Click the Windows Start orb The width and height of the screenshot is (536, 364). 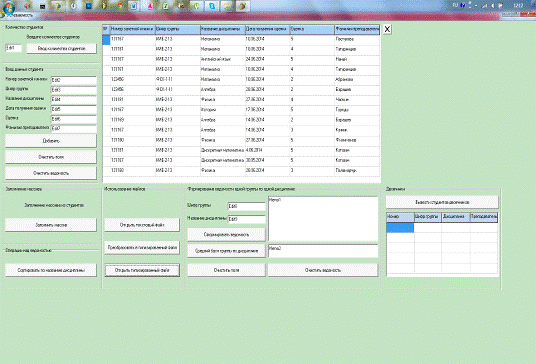pos(9,7)
